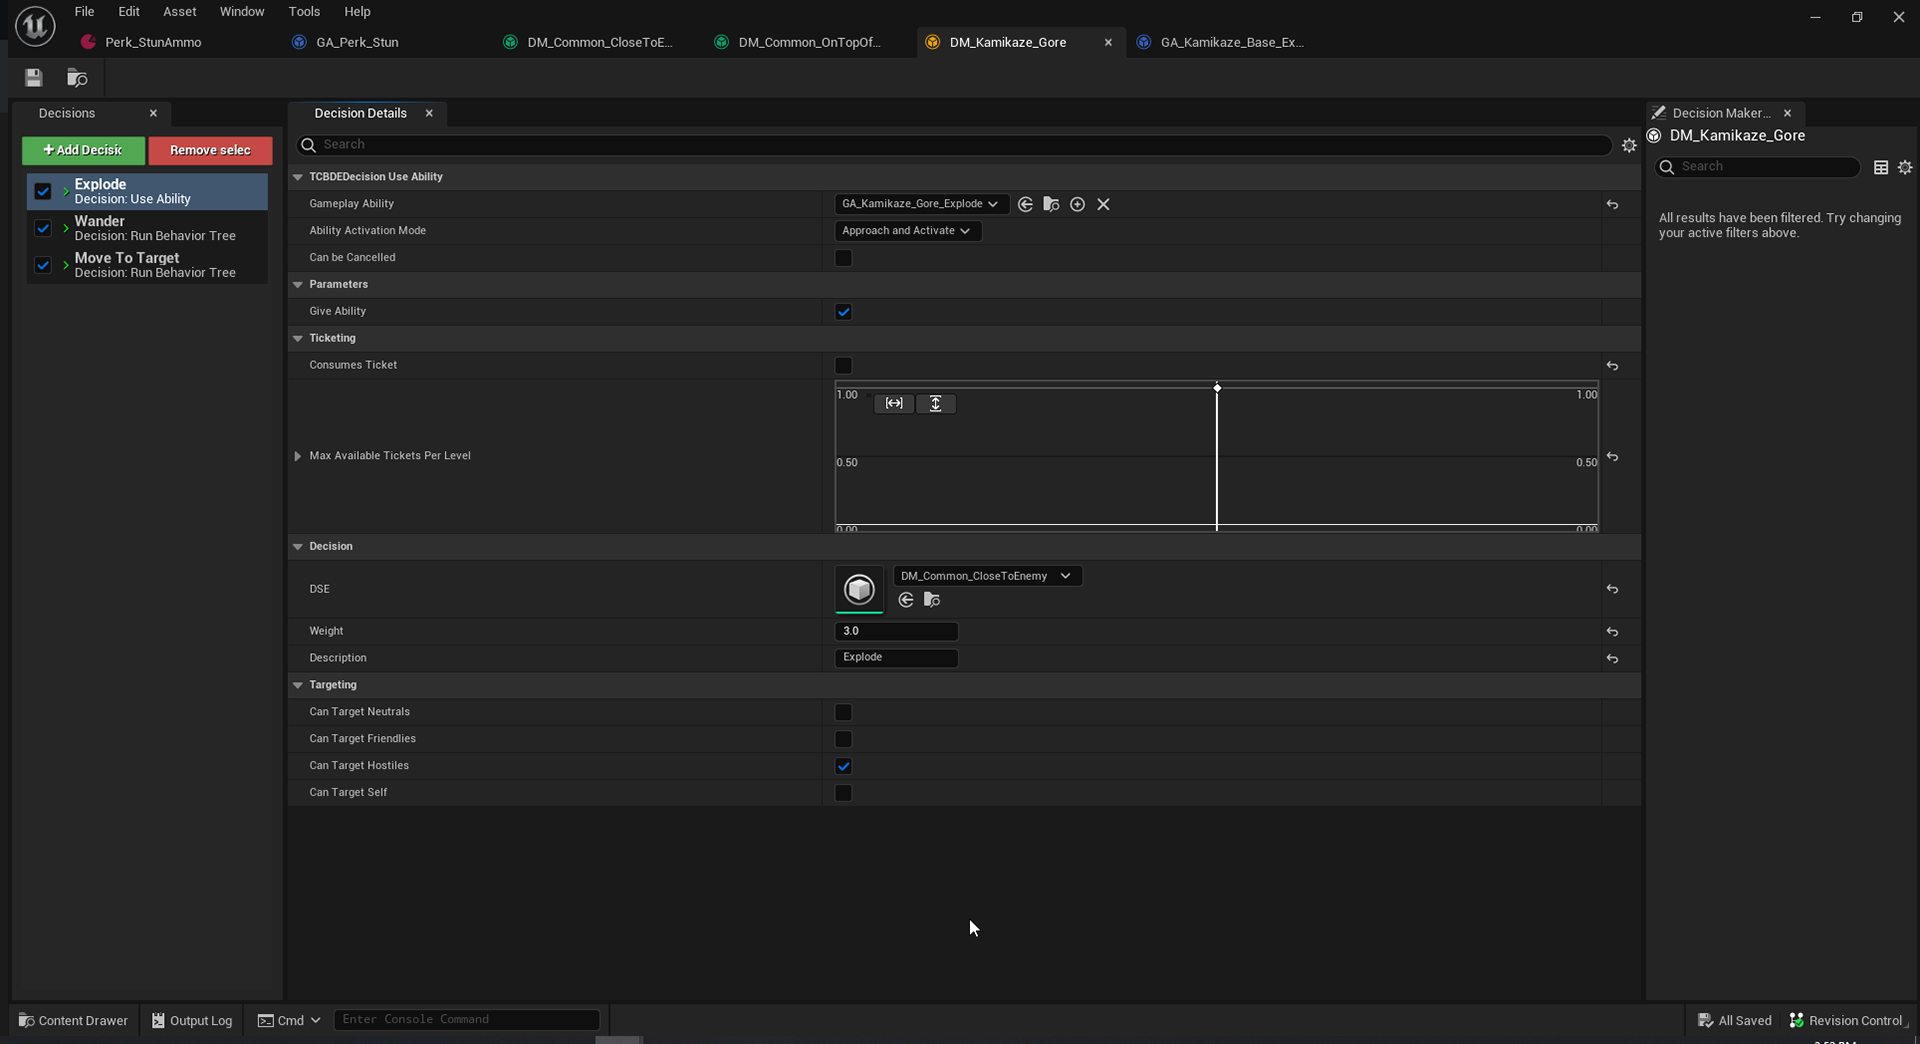Fit curve horizontally in tickets graph
The height and width of the screenshot is (1044, 1920).
(894, 403)
